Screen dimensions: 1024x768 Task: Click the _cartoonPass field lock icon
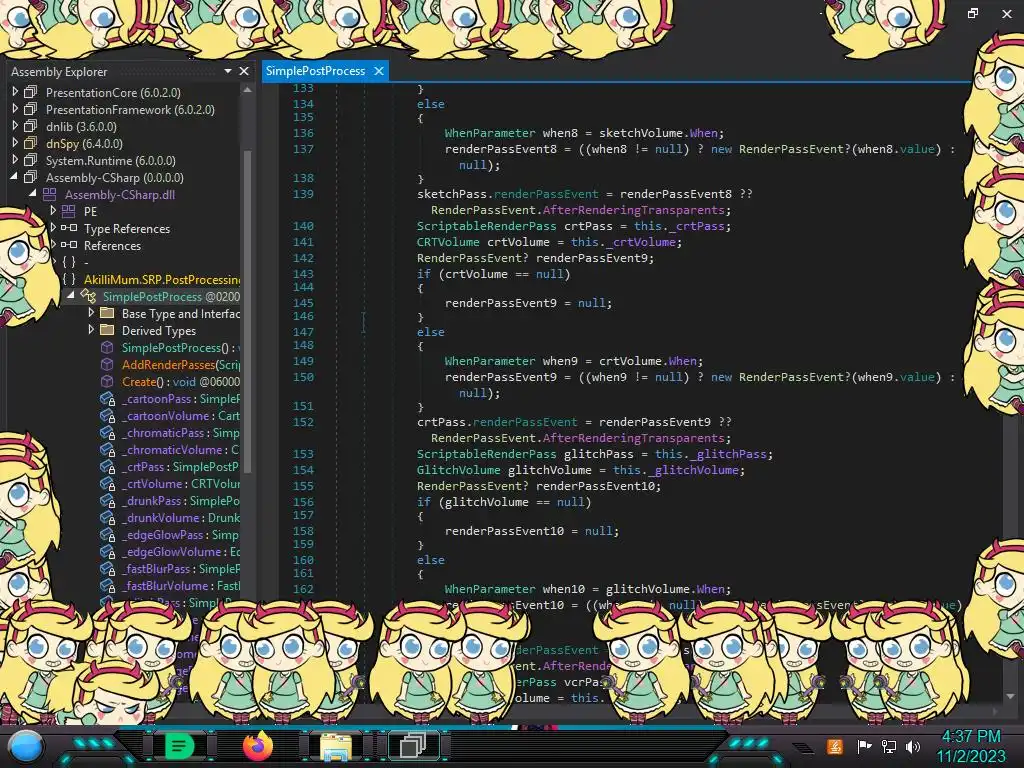point(107,399)
